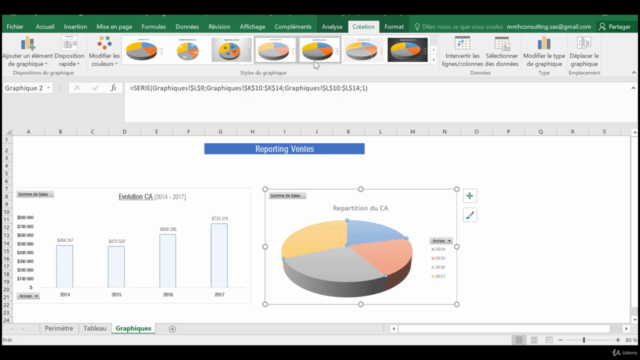Click the 2016 legend entry
Image resolution: width=640 pixels, height=360 pixels.
pos(438,267)
